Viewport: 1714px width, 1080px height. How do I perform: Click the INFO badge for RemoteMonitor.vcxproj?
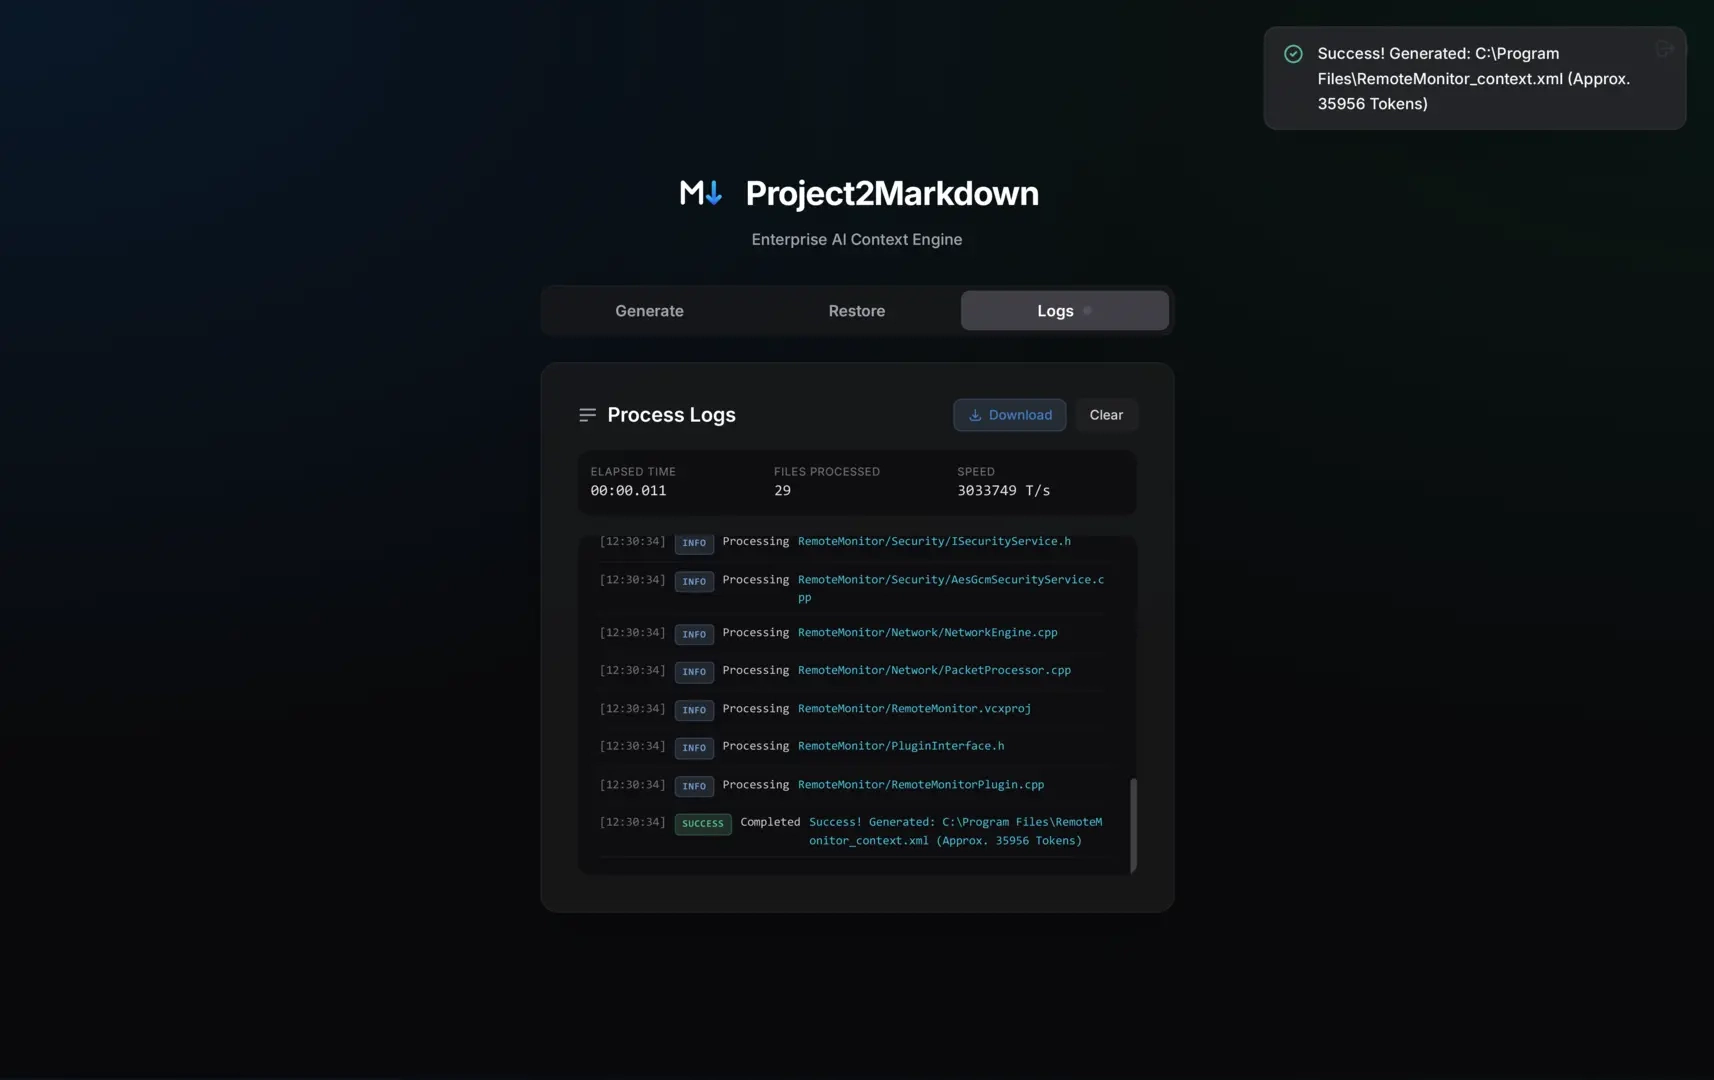694,710
